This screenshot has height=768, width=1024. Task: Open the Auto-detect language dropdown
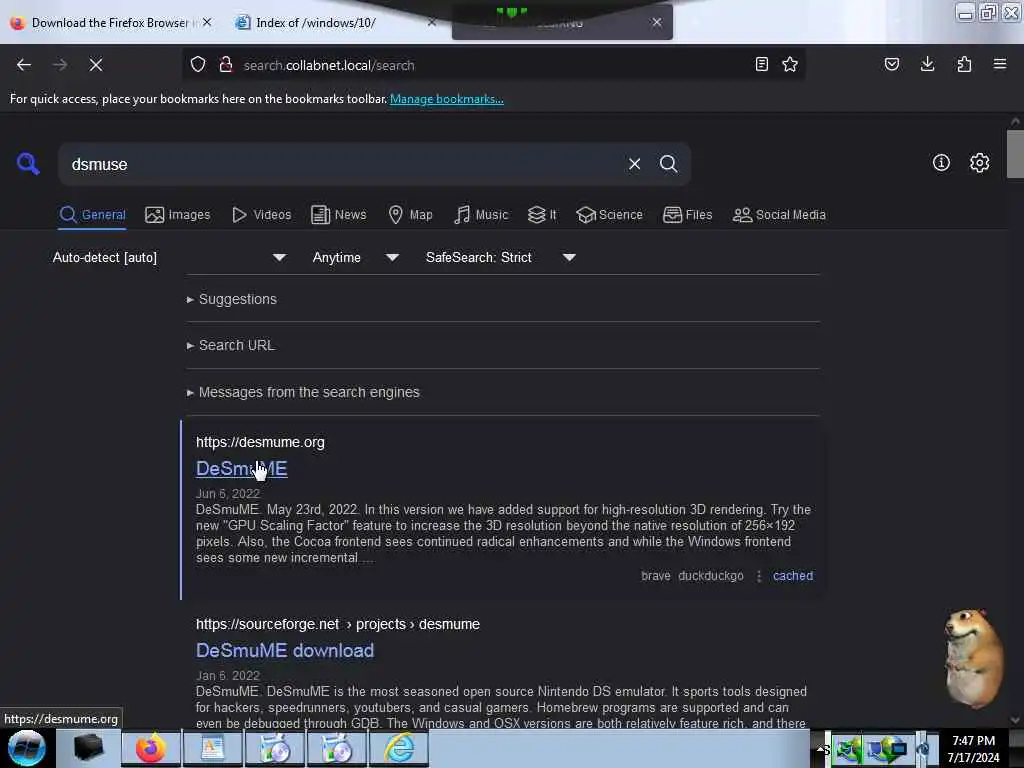pos(169,257)
